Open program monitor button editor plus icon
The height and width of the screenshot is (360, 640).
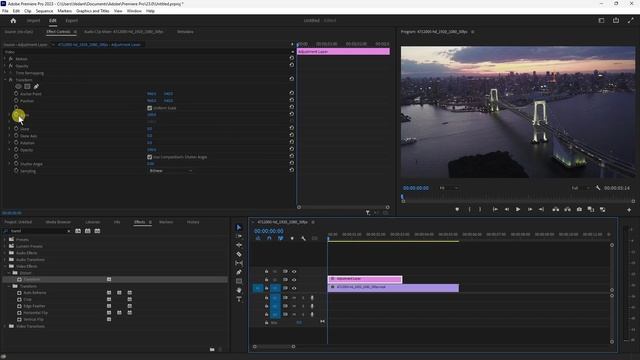coord(629,210)
